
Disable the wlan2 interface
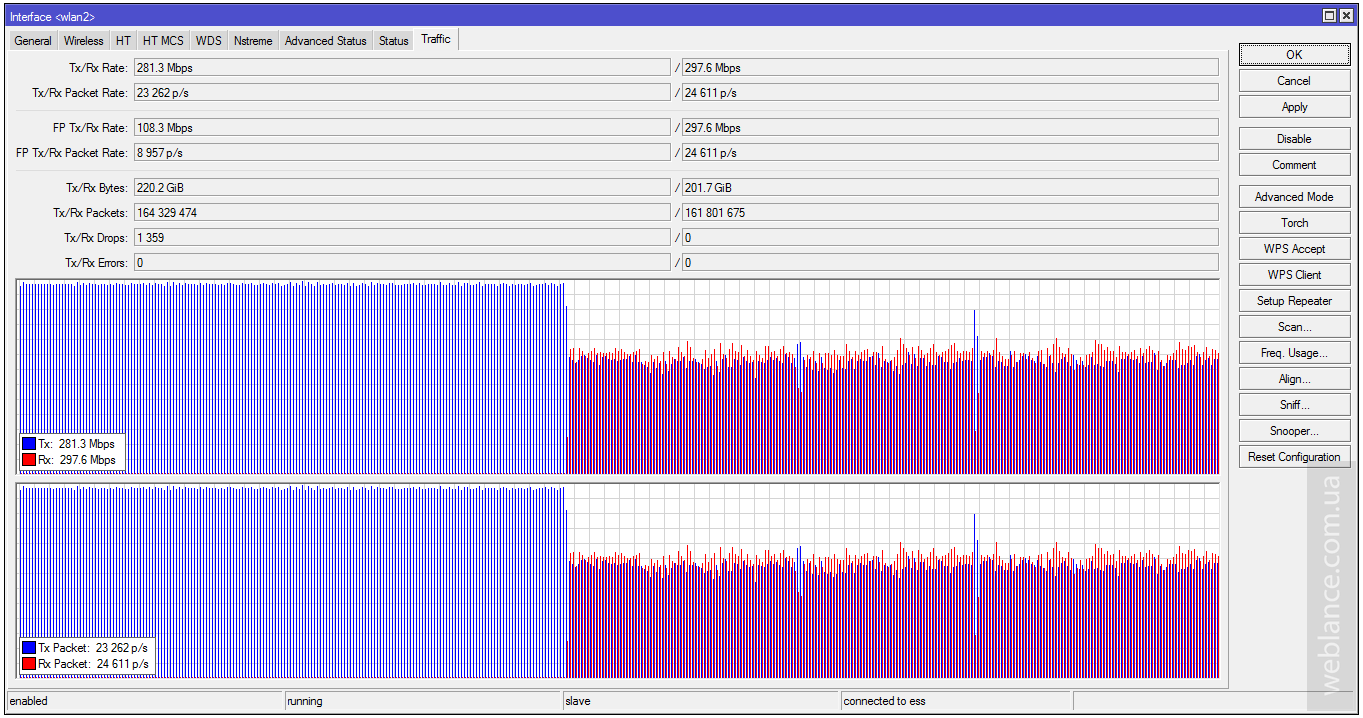coord(1294,139)
